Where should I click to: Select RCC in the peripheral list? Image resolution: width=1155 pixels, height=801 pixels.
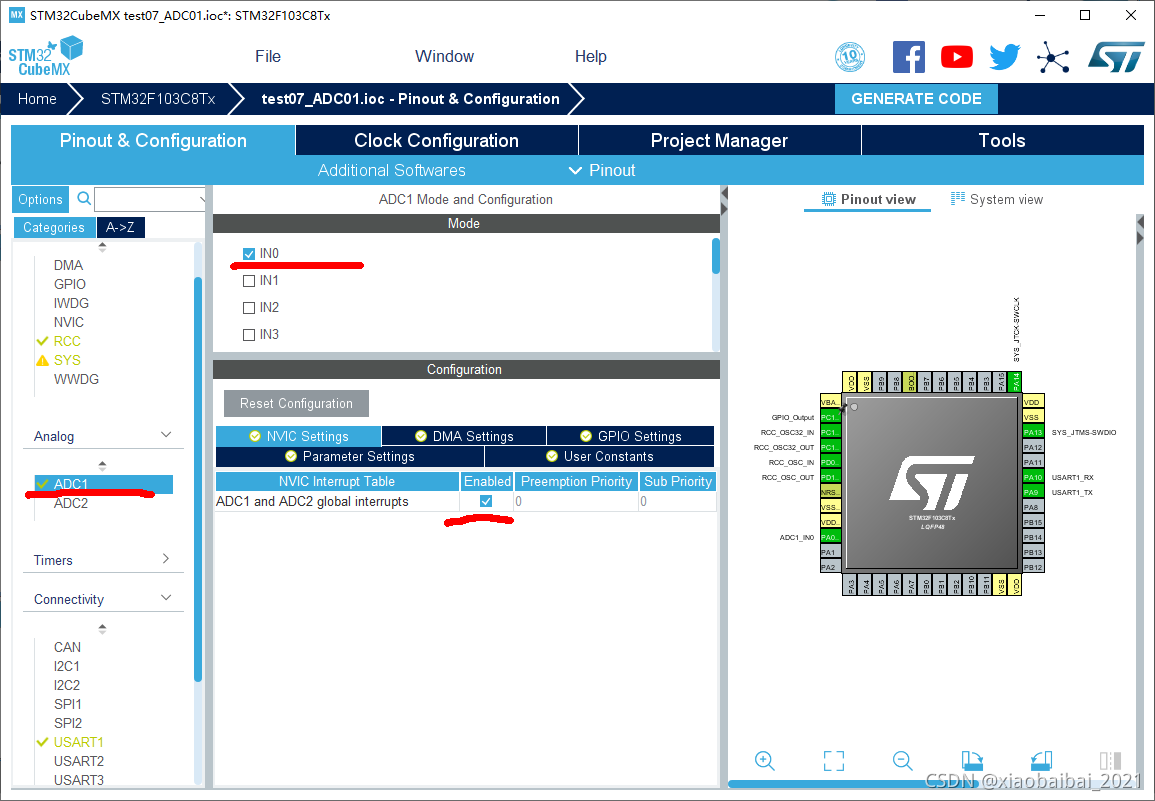click(x=67, y=341)
